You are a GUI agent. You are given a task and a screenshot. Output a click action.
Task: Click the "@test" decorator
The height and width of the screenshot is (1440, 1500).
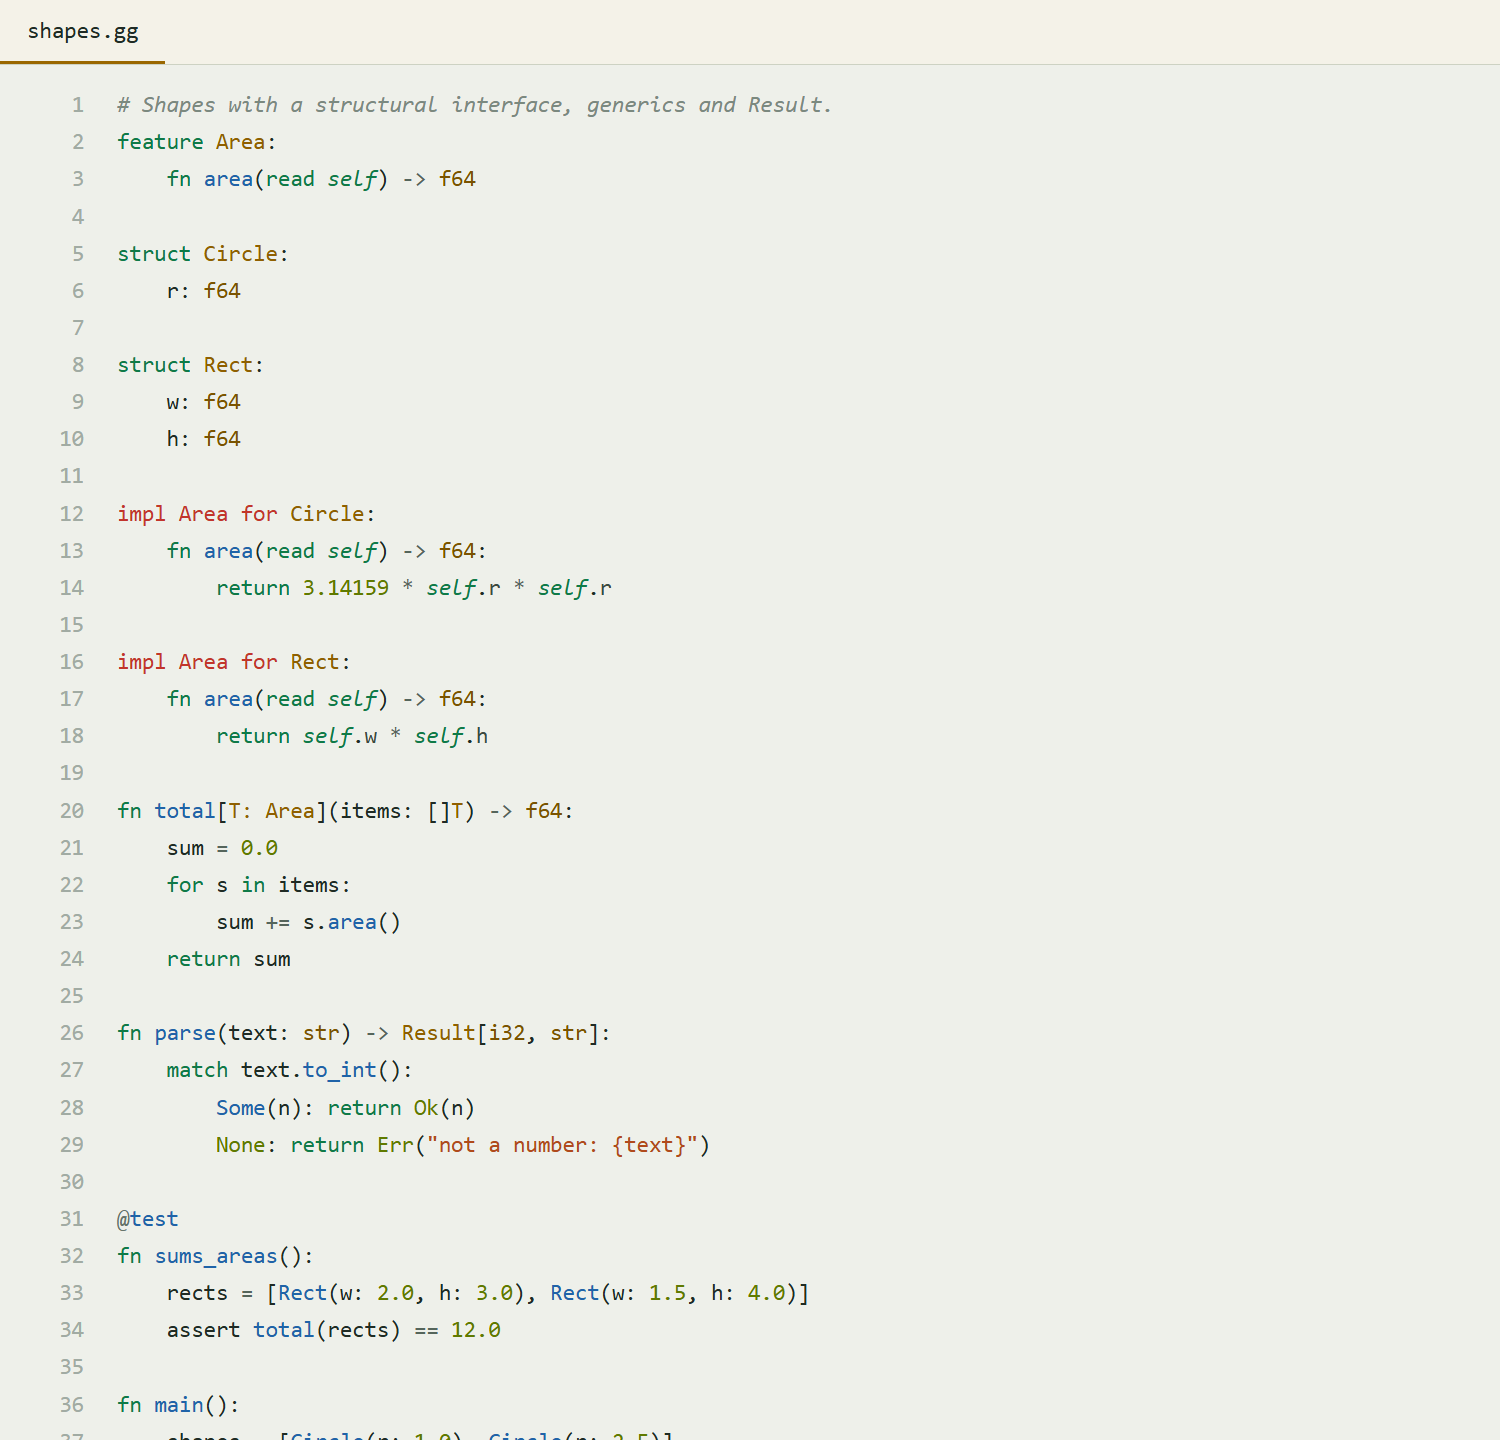pyautogui.click(x=148, y=1219)
